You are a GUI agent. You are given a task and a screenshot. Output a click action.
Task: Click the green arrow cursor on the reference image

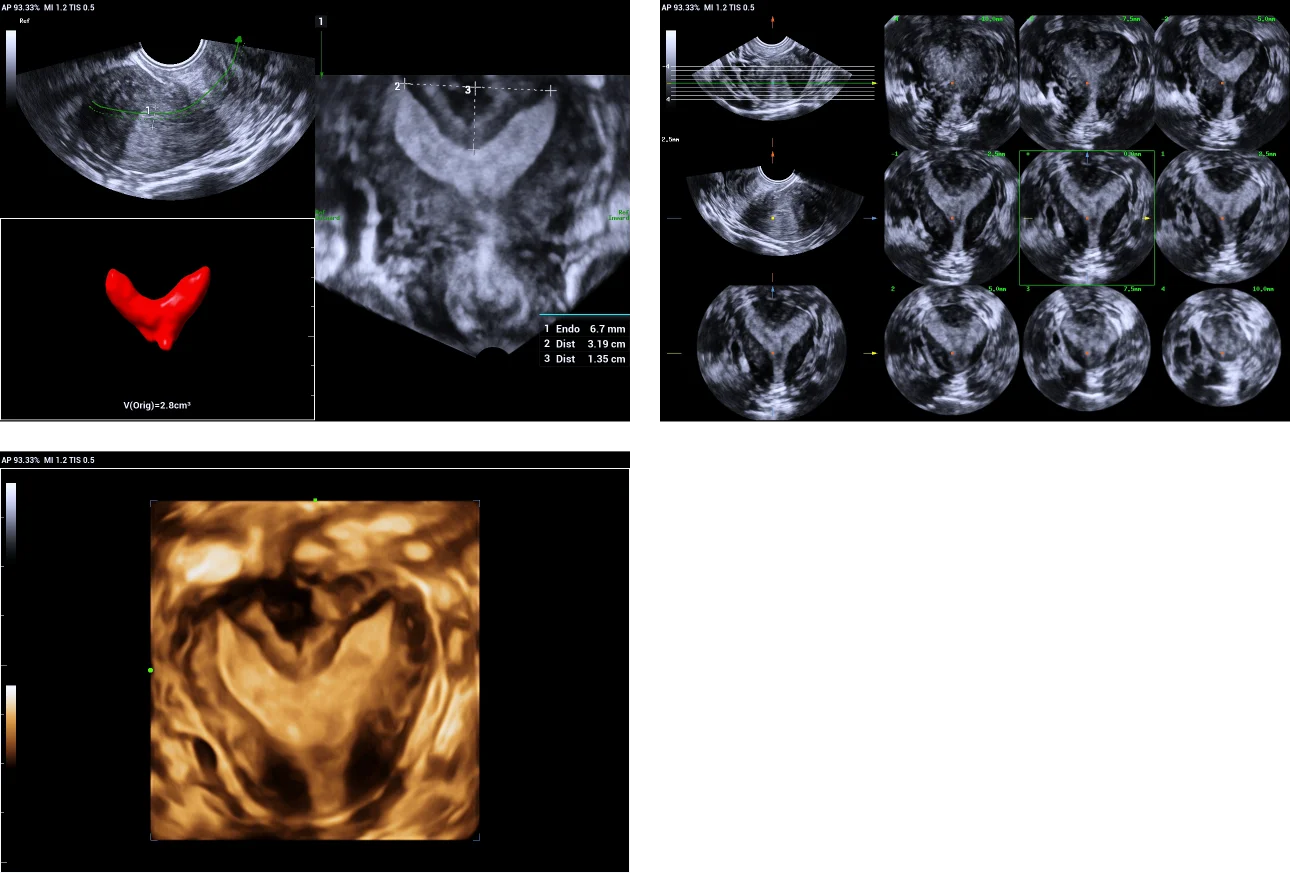(237, 40)
